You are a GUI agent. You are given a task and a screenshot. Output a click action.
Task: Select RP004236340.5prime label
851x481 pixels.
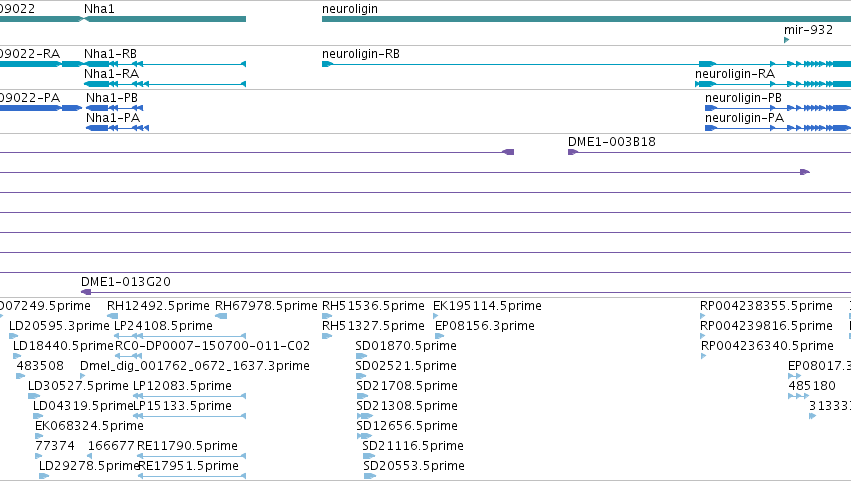767,346
